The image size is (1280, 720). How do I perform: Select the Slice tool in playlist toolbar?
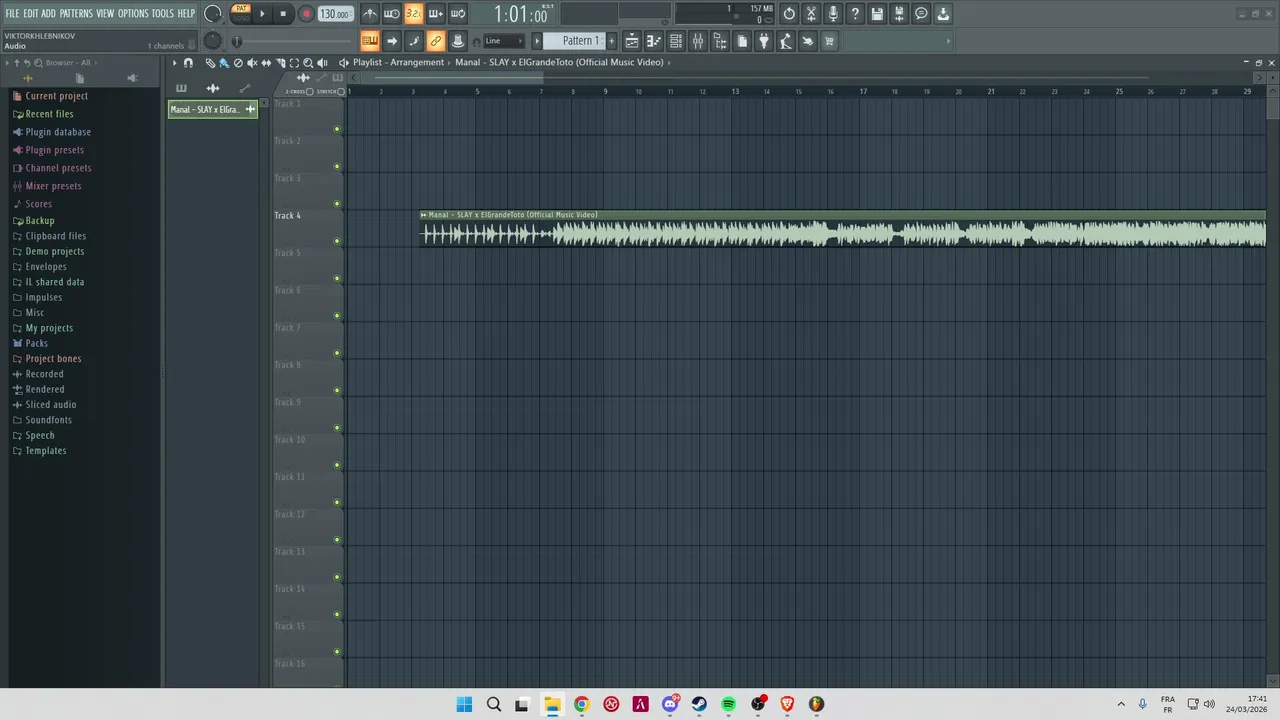pos(280,62)
